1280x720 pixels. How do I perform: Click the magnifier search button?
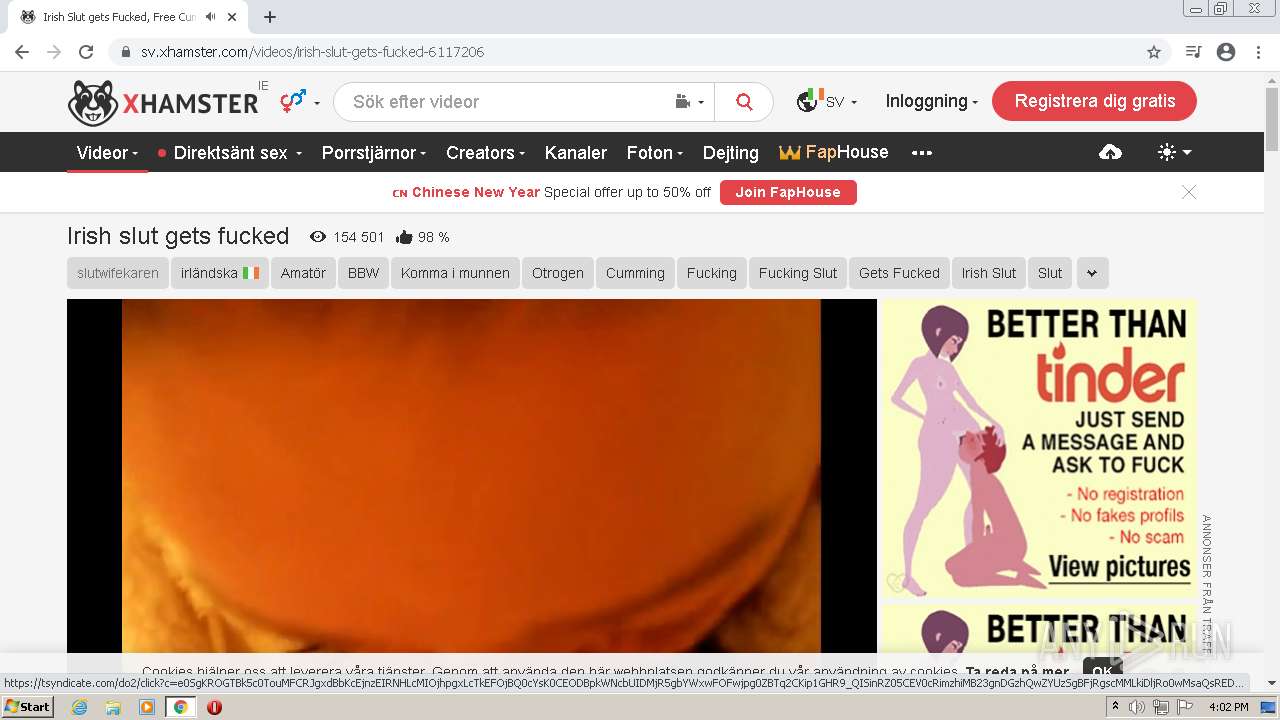(x=744, y=102)
